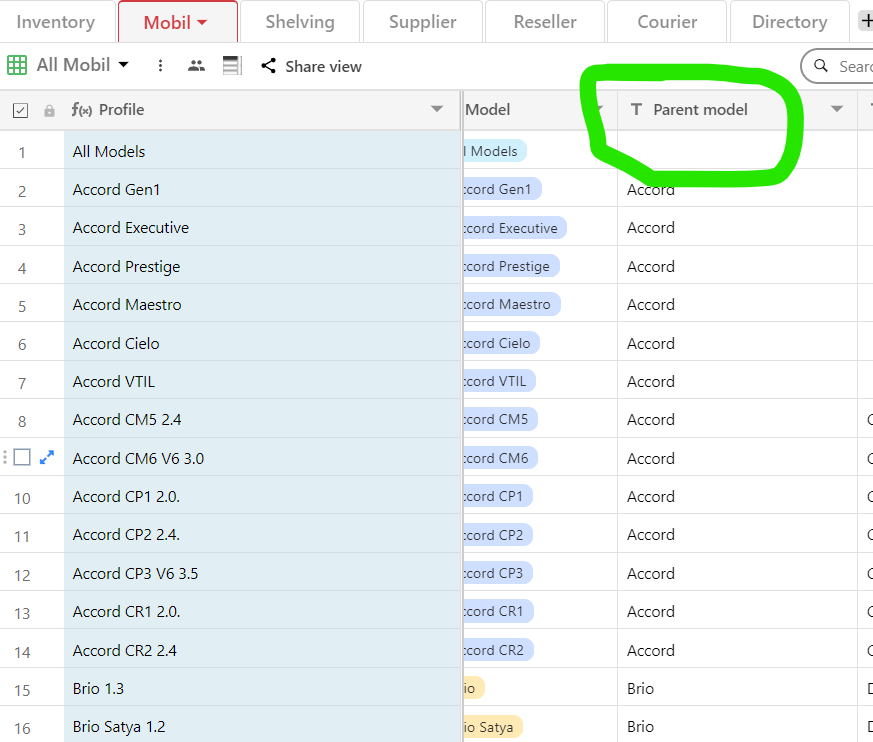Change row height with the row-lines icon
This screenshot has width=873, height=742.
pyautogui.click(x=232, y=66)
